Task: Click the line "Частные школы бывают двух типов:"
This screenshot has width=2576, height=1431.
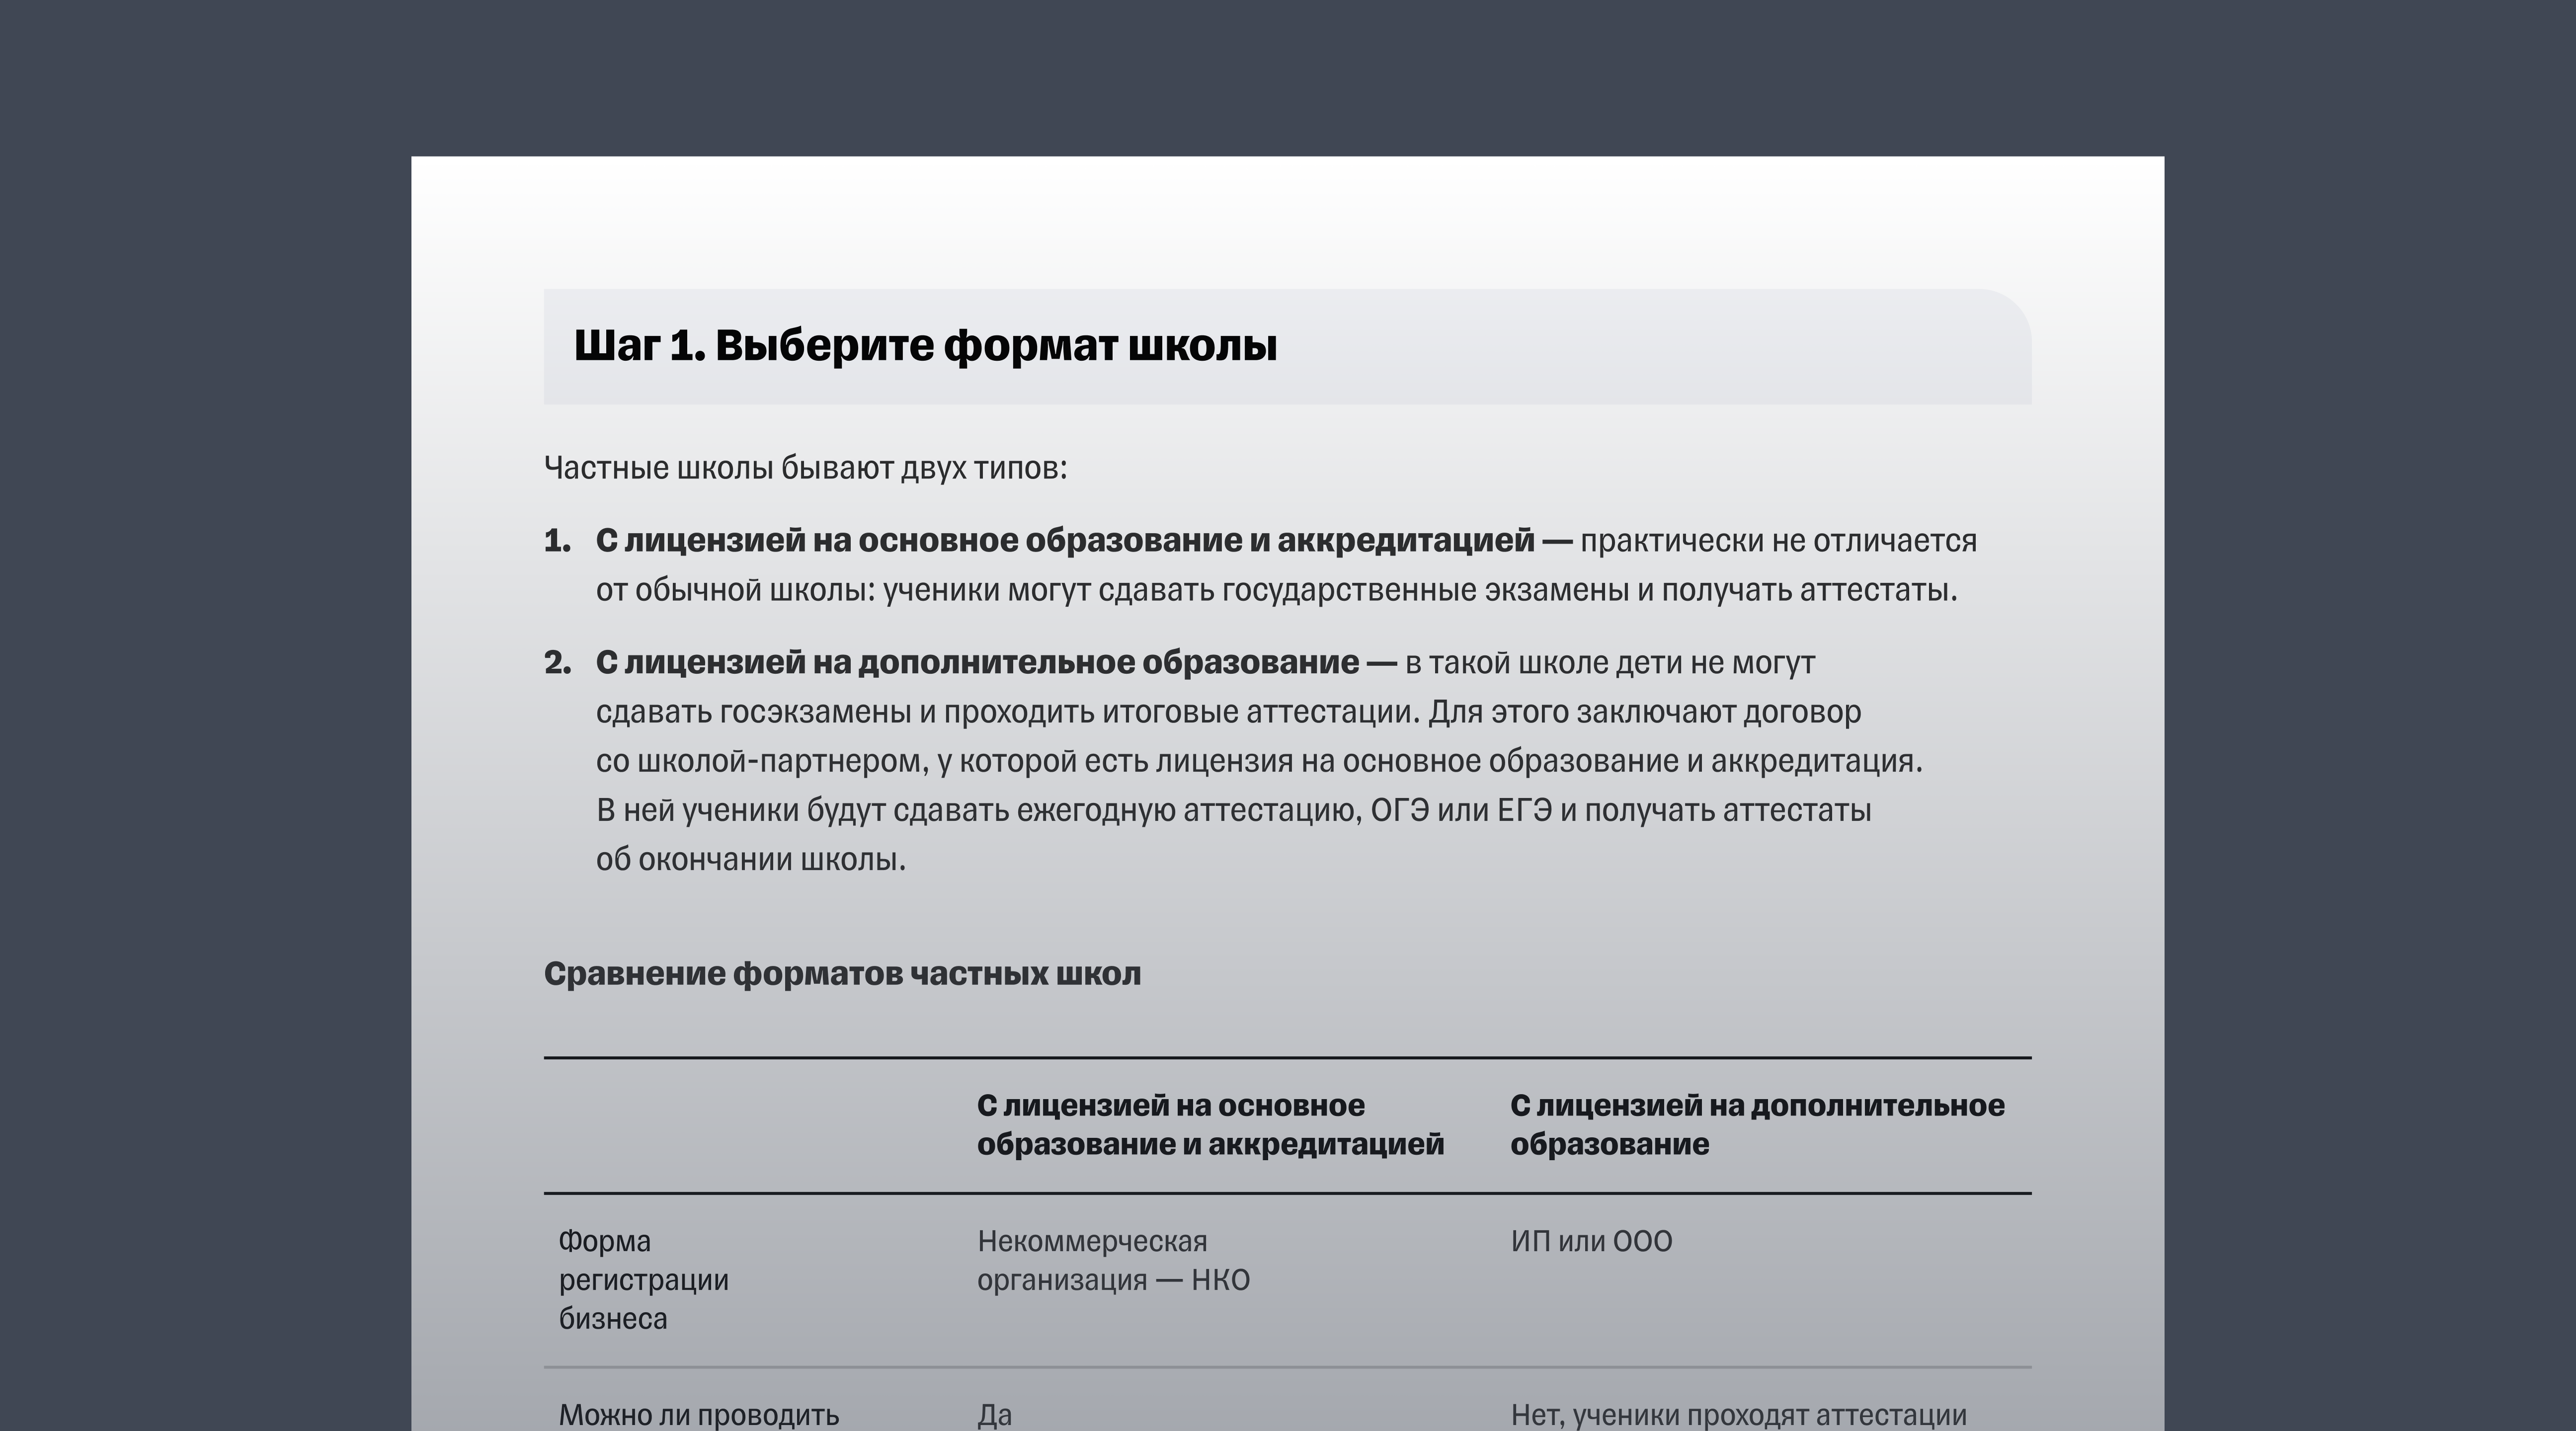Action: [x=805, y=468]
